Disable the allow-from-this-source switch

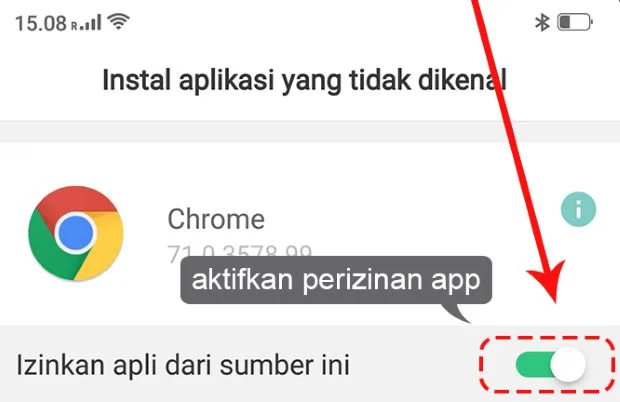(x=550, y=364)
